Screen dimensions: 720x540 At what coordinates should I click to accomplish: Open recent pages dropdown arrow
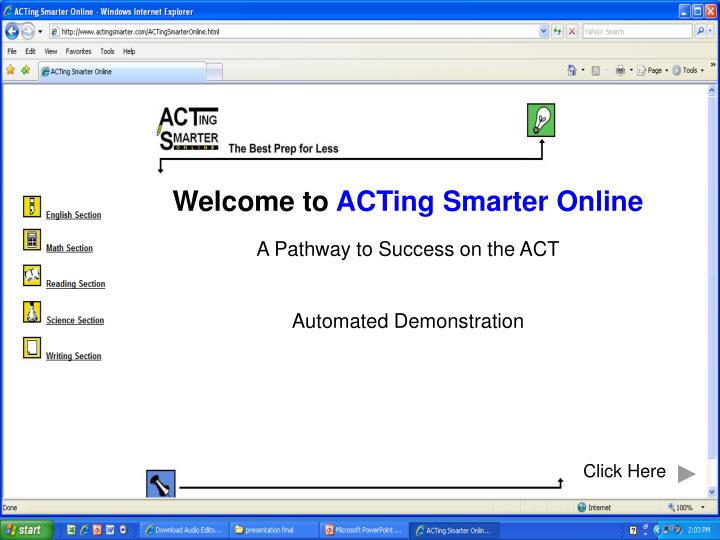click(x=40, y=32)
